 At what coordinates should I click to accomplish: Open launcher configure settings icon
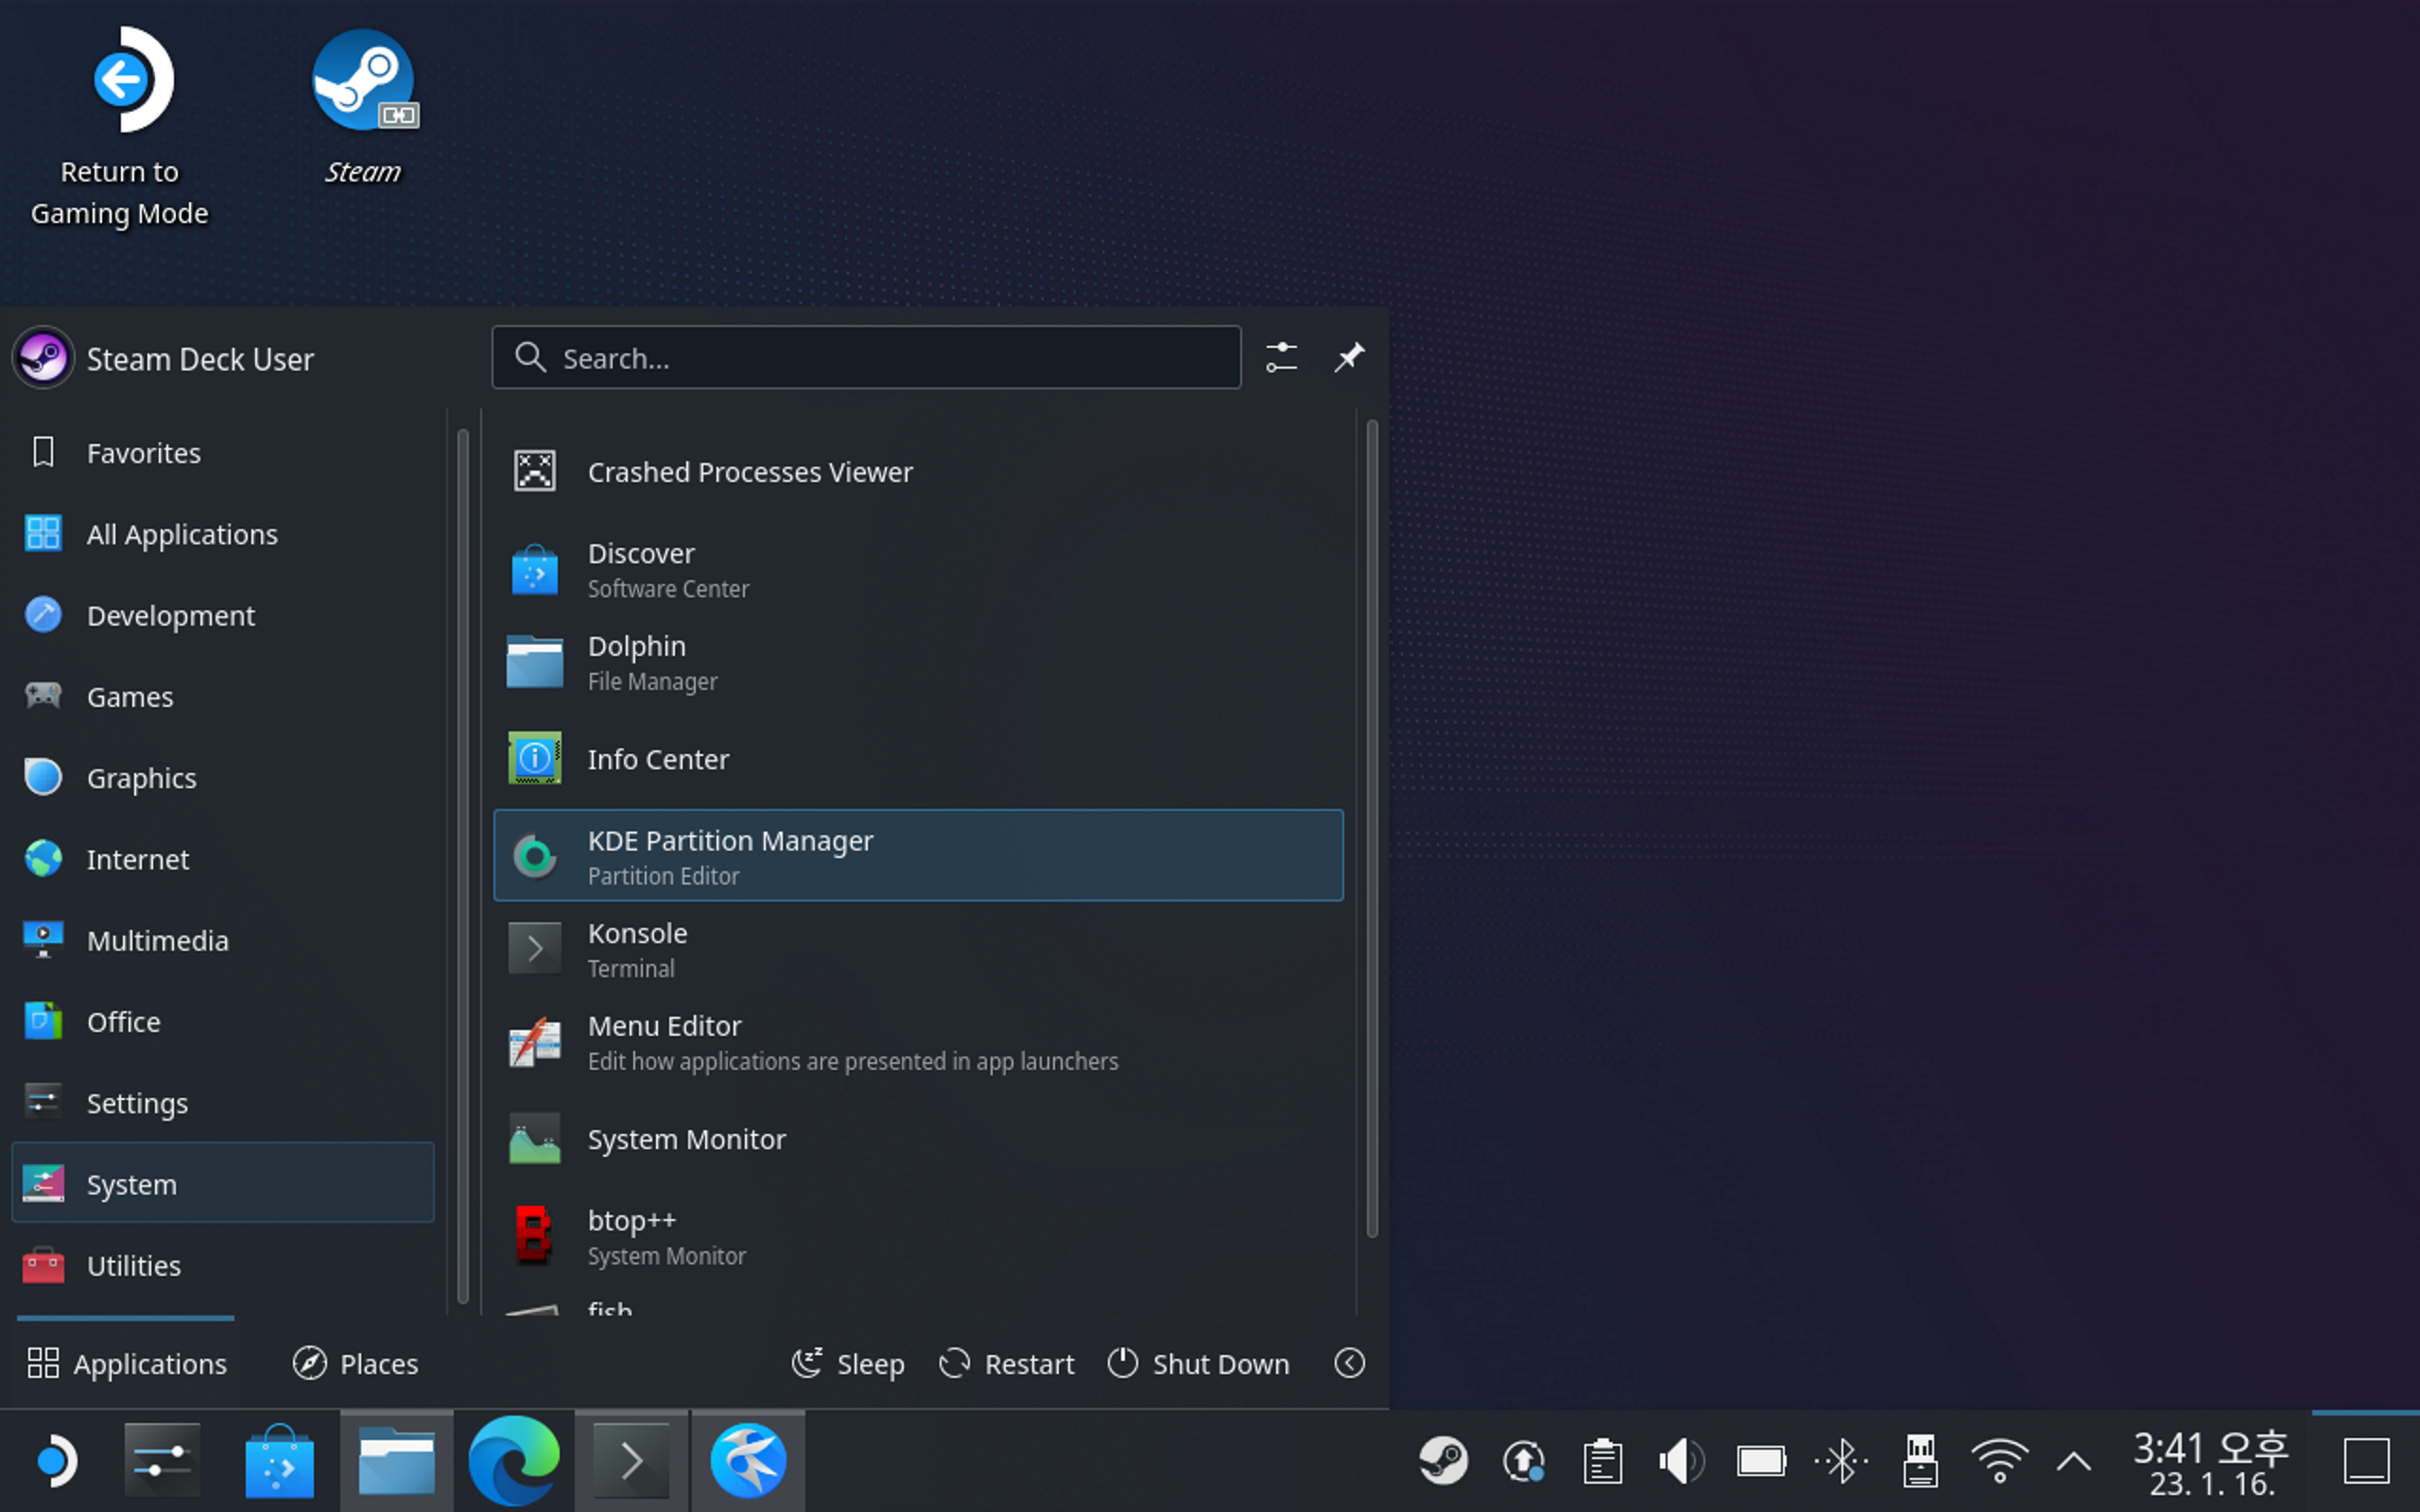coord(1281,357)
